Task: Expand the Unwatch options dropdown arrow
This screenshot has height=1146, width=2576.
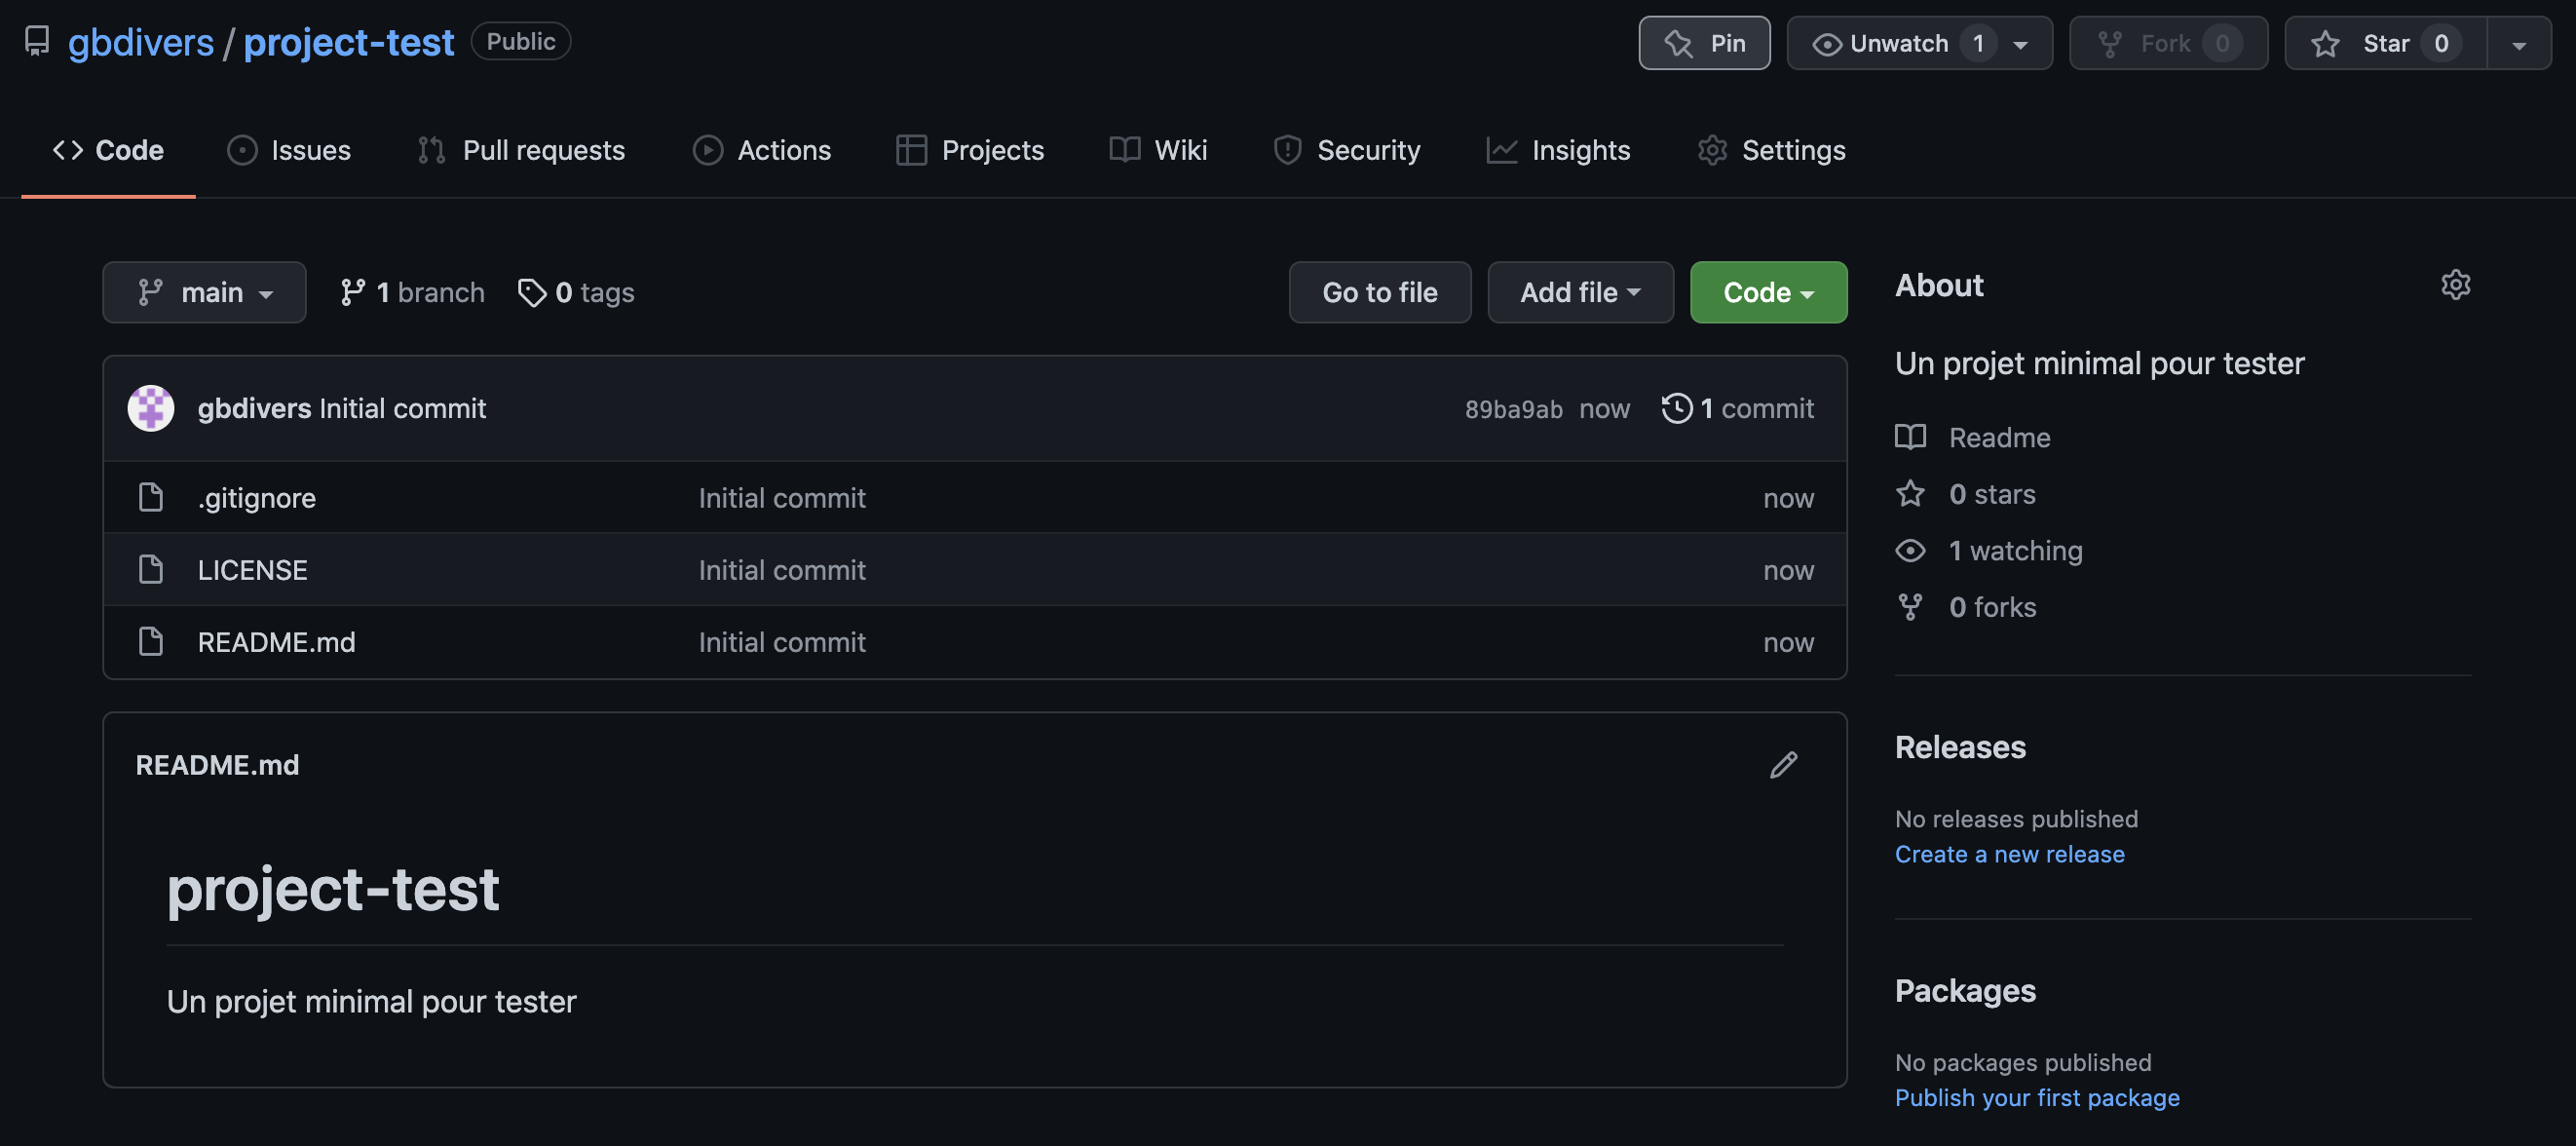Action: (x=2021, y=44)
